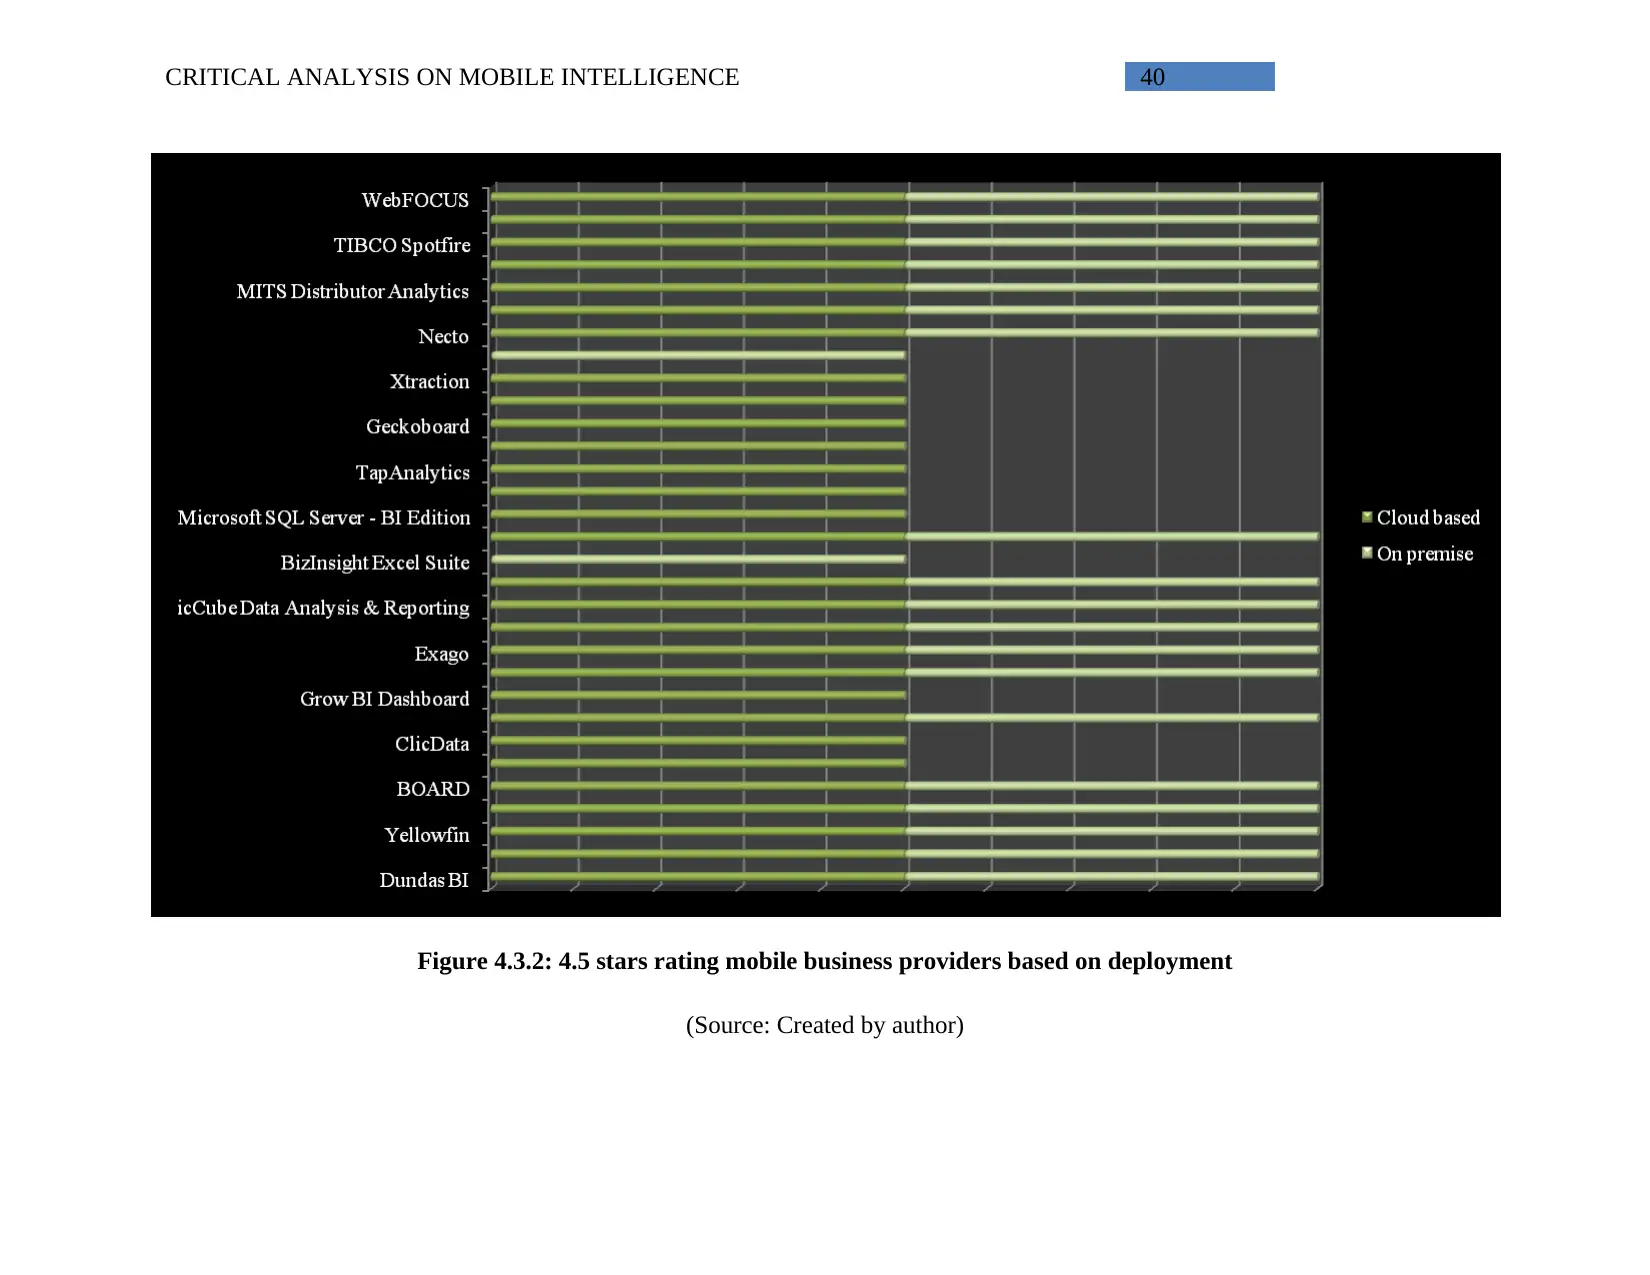Click the Figure 4.3.2 caption
Screen dimensions: 1650x1275
point(824,961)
